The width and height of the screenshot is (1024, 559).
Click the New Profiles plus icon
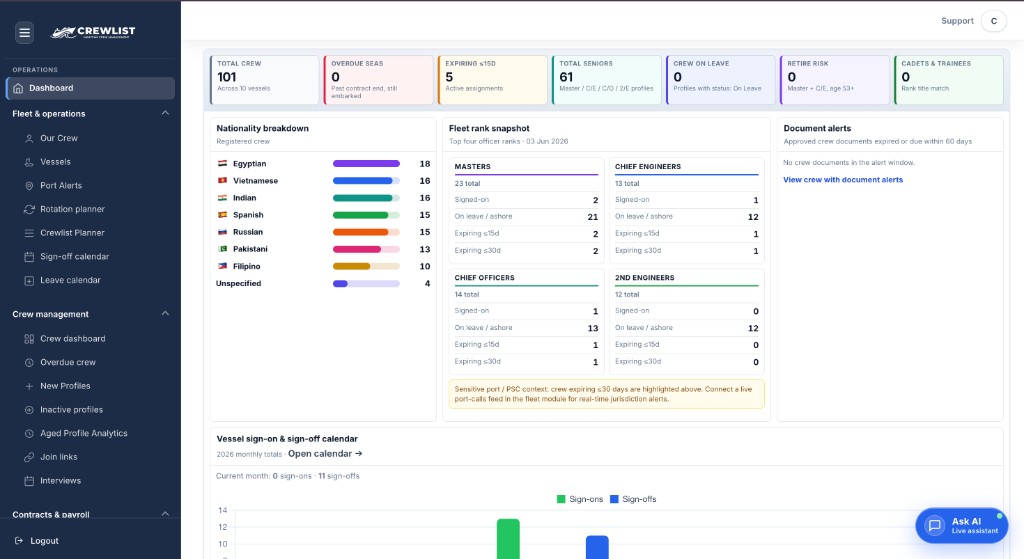click(29, 386)
